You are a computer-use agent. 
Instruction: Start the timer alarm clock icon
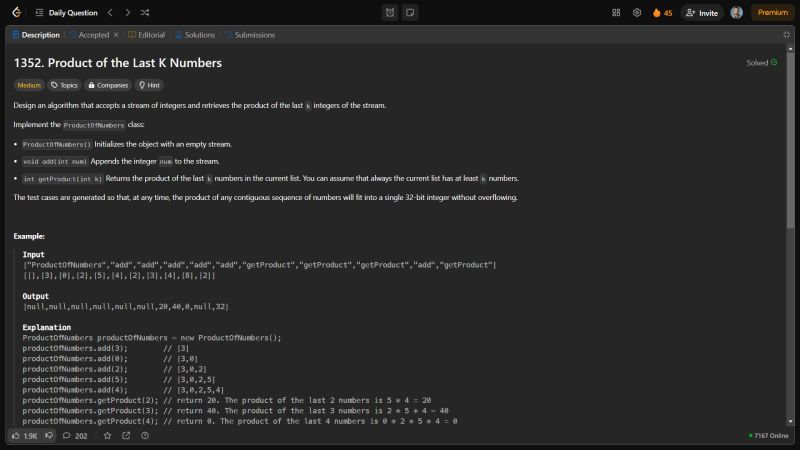pyautogui.click(x=390, y=13)
